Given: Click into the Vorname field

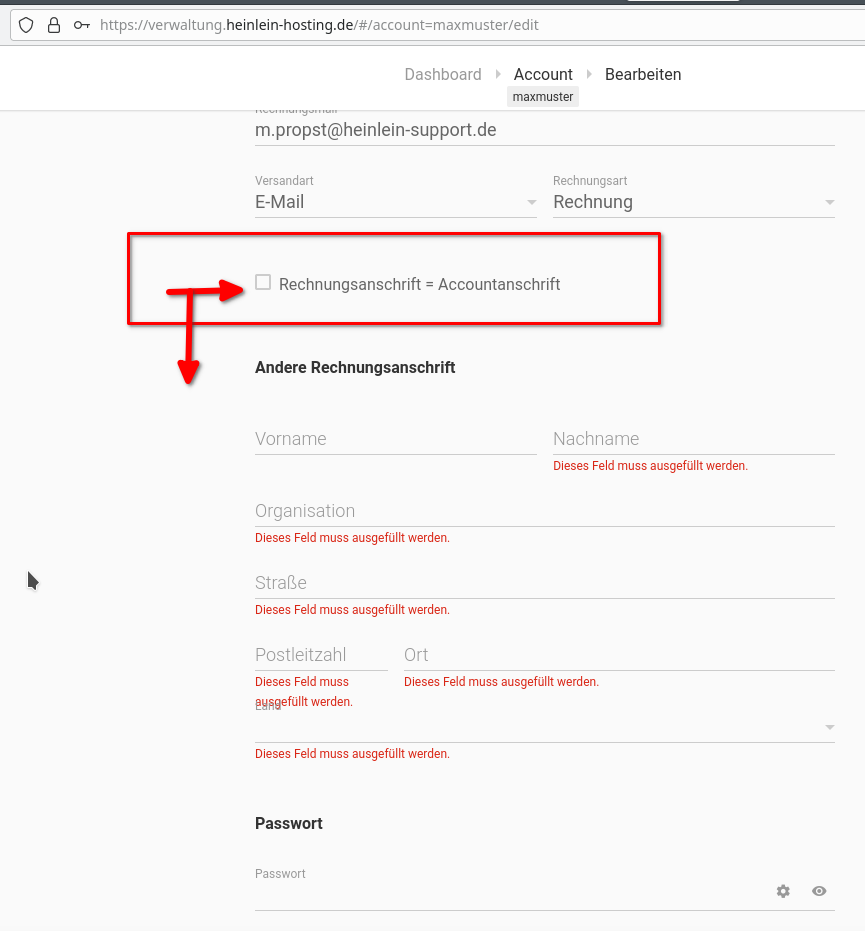Looking at the screenshot, I should click(395, 439).
